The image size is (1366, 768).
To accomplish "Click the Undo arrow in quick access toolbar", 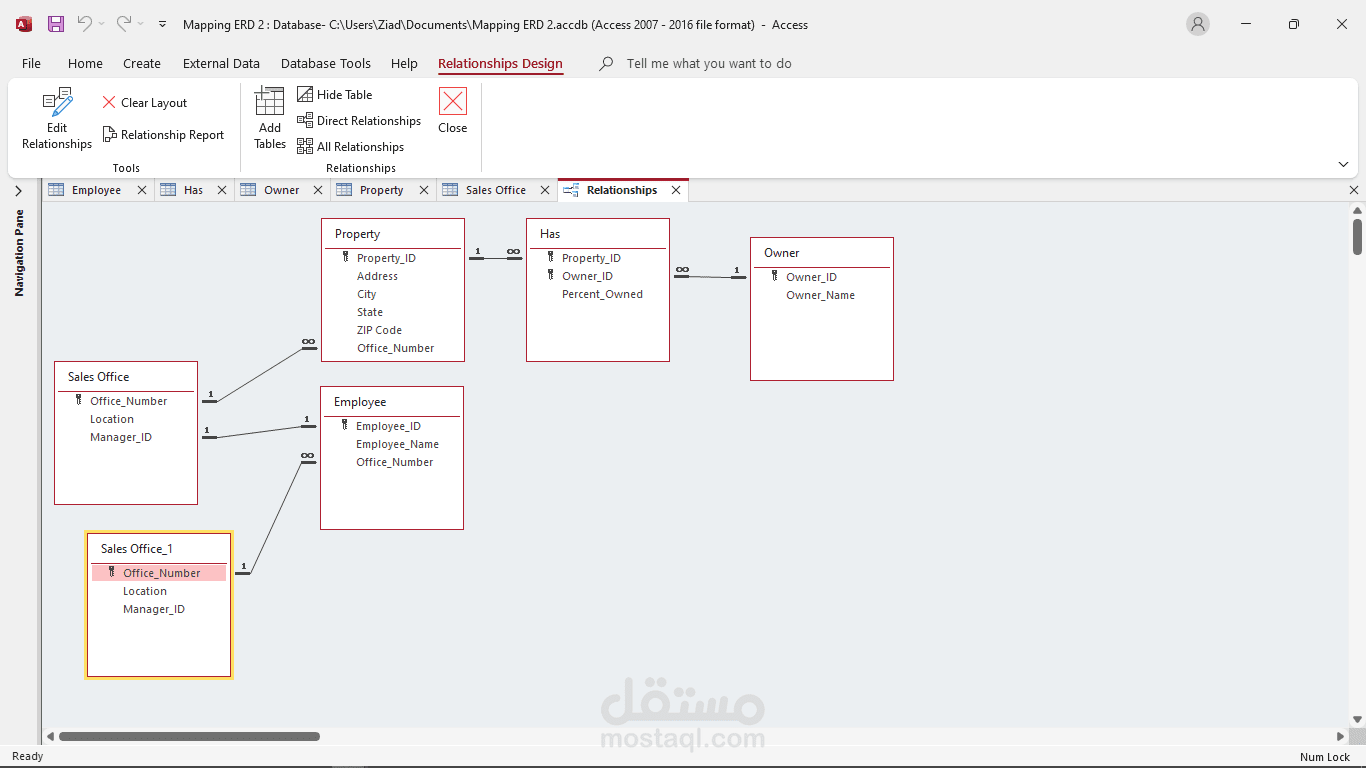I will [x=85, y=23].
